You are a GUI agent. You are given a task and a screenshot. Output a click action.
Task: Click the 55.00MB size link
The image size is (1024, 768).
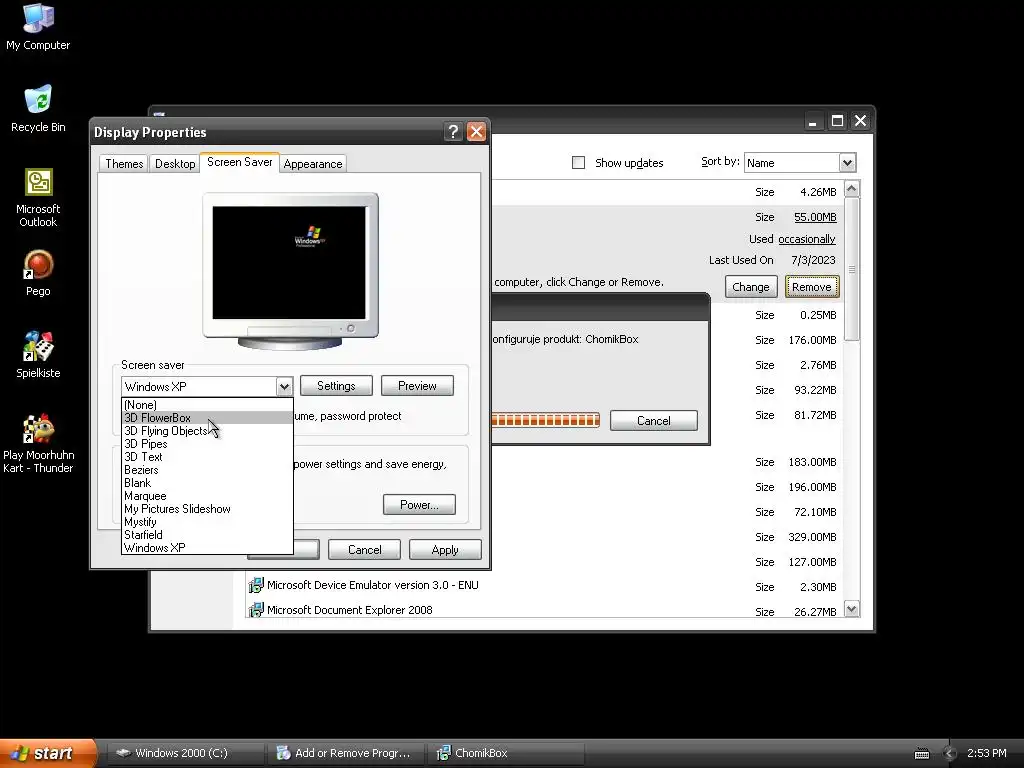click(815, 217)
